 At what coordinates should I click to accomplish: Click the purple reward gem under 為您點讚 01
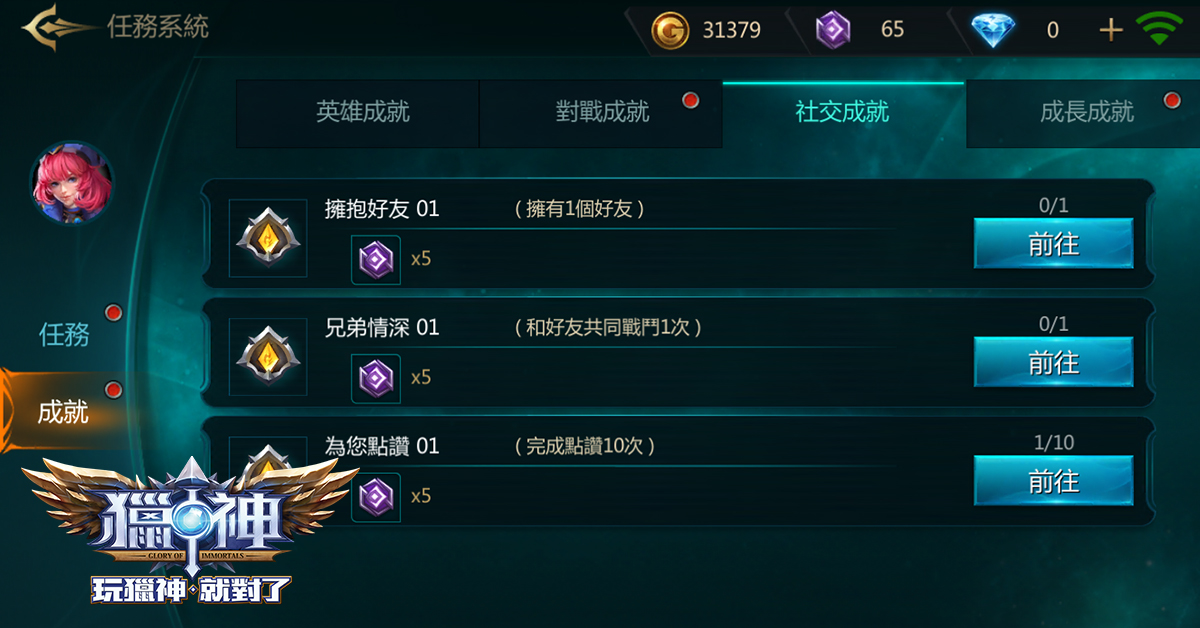[376, 497]
